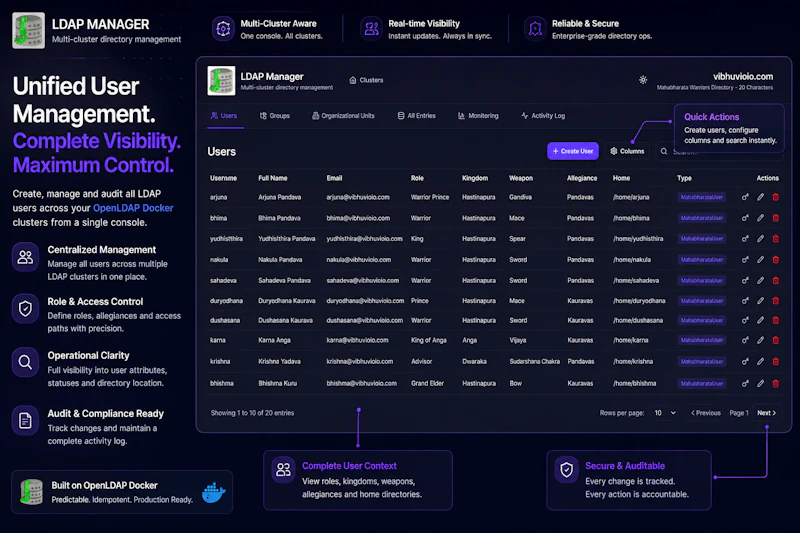Toggle the light/dark theme sun icon
The height and width of the screenshot is (533, 800).
643,80
